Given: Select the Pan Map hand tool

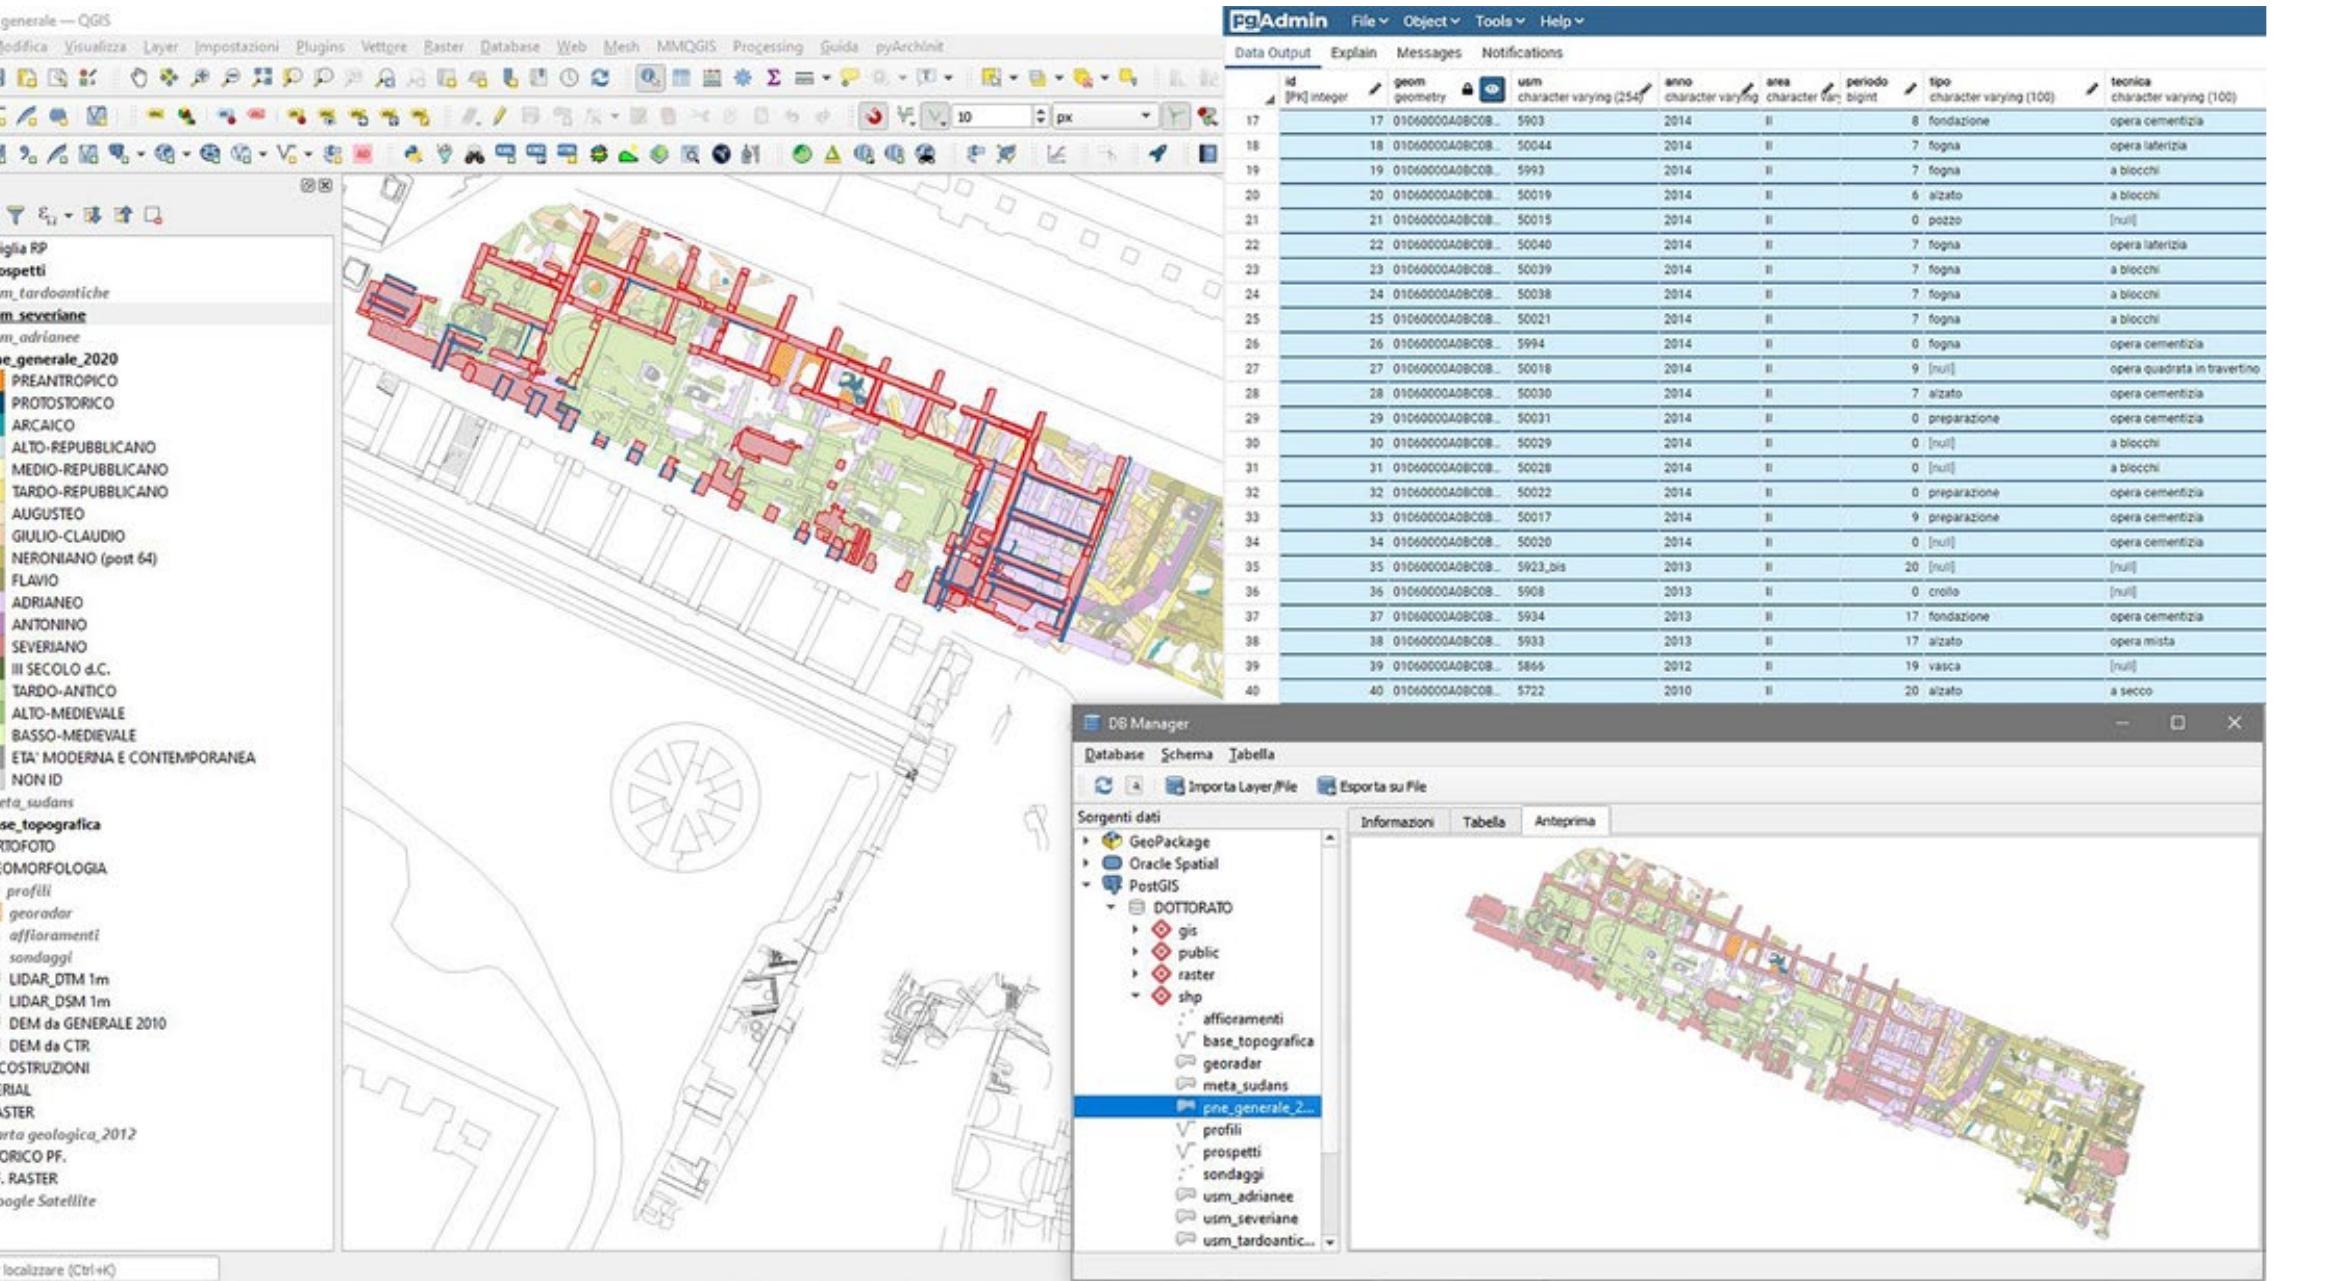Looking at the screenshot, I should (138, 78).
